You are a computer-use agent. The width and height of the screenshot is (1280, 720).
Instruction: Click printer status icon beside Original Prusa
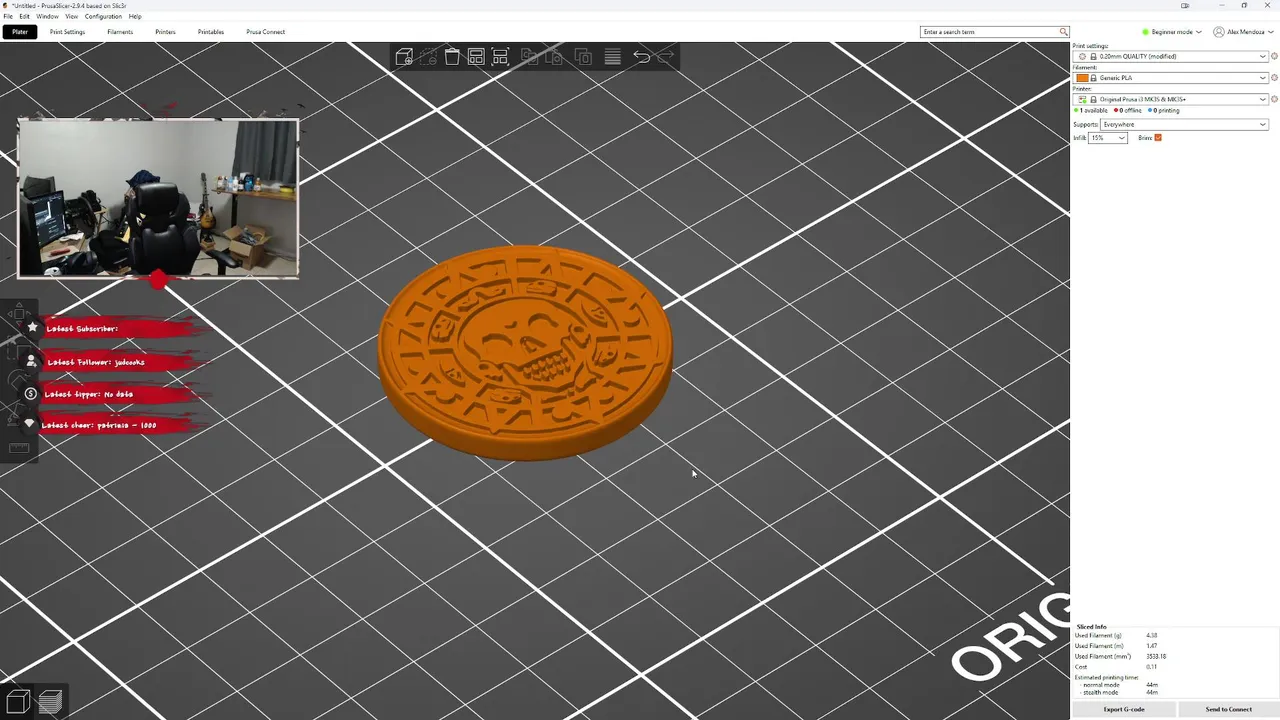(1082, 99)
